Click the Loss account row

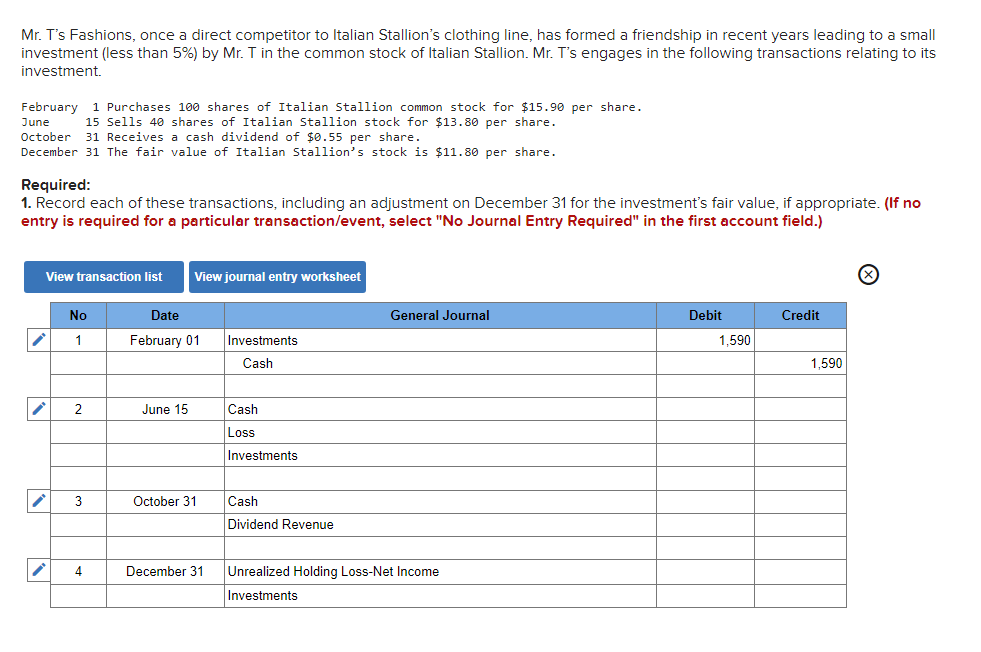click(x=440, y=432)
